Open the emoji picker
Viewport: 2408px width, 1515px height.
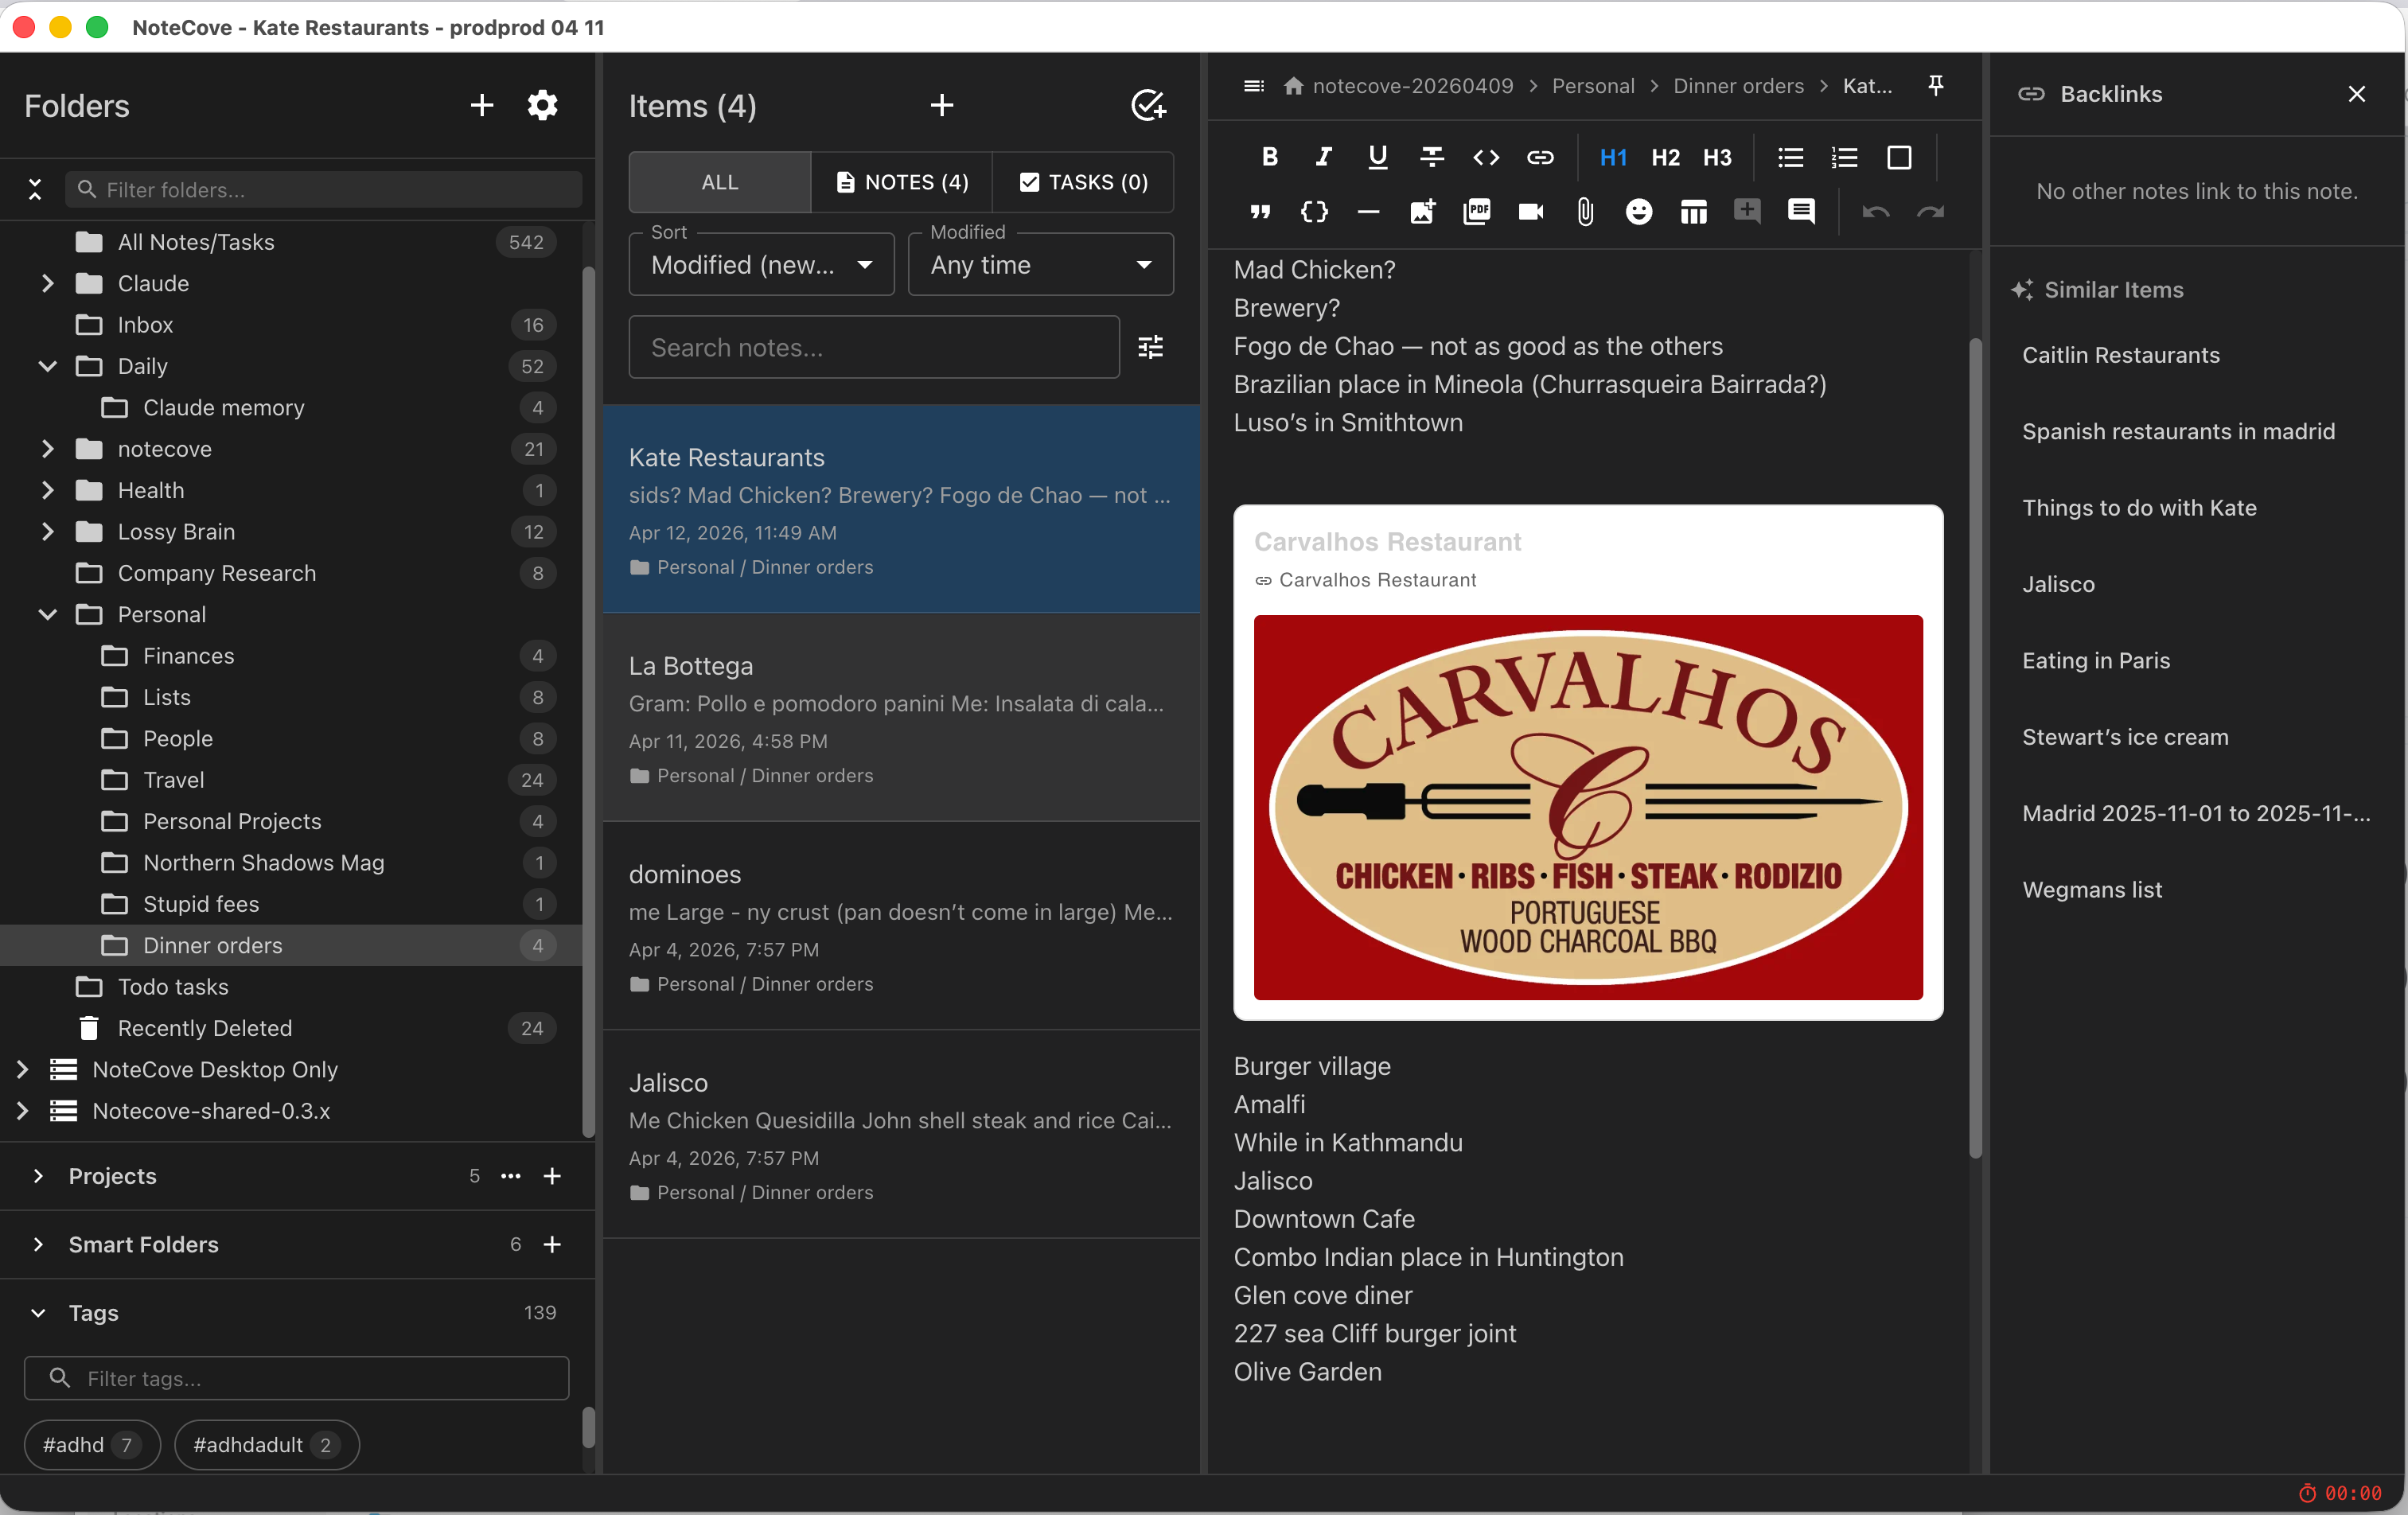click(1639, 211)
